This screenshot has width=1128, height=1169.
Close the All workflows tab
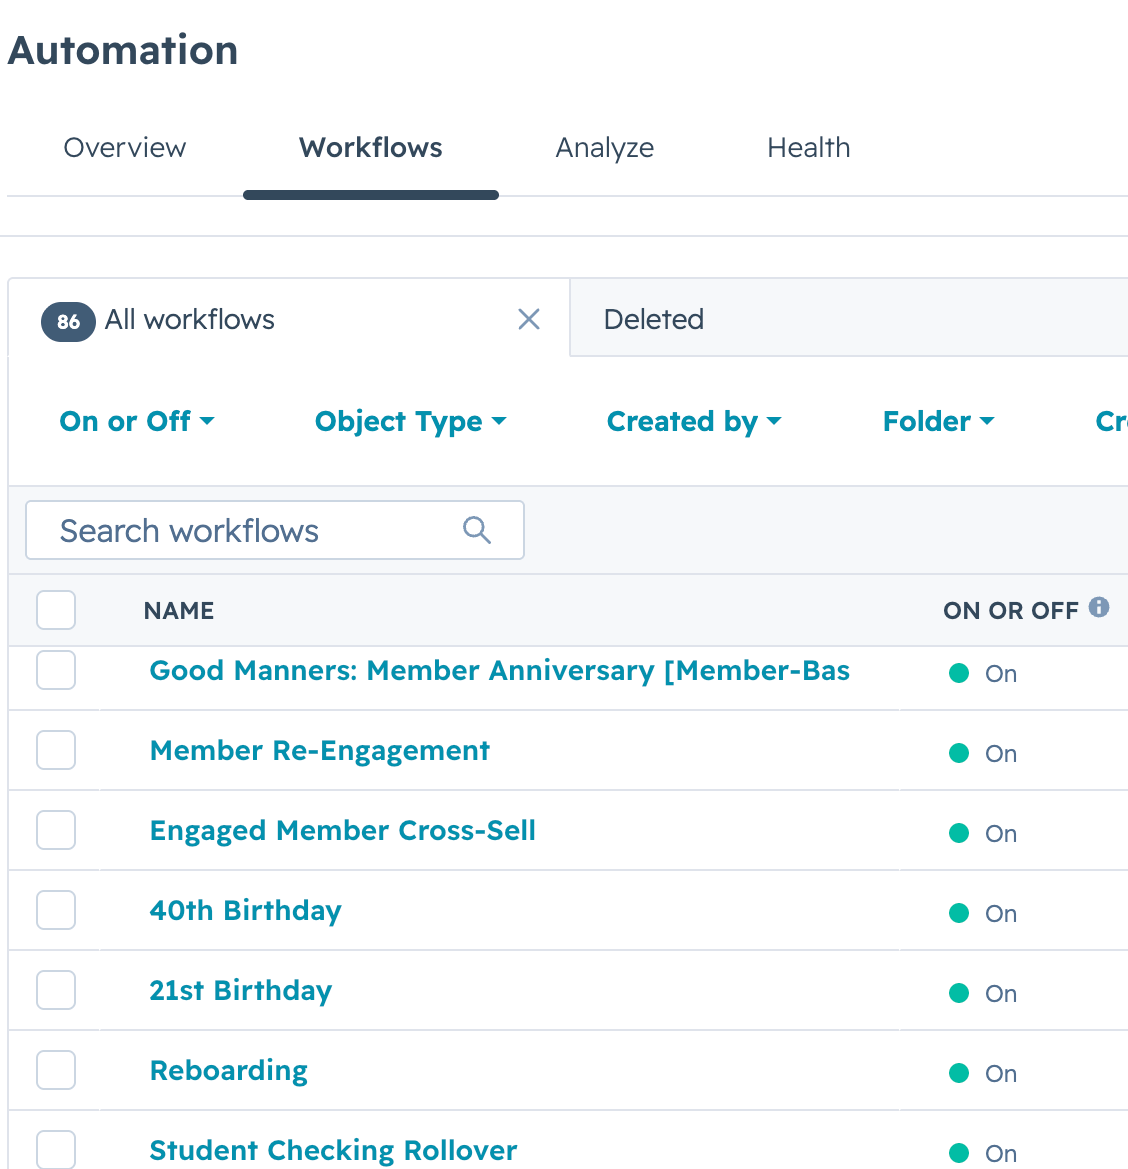(x=529, y=320)
